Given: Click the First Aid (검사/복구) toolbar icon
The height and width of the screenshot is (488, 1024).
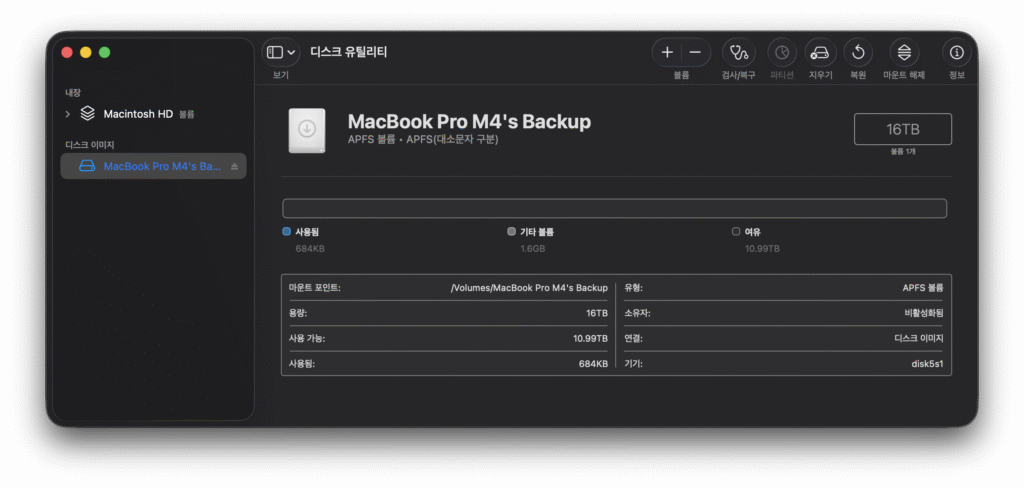Looking at the screenshot, I should coord(738,52).
